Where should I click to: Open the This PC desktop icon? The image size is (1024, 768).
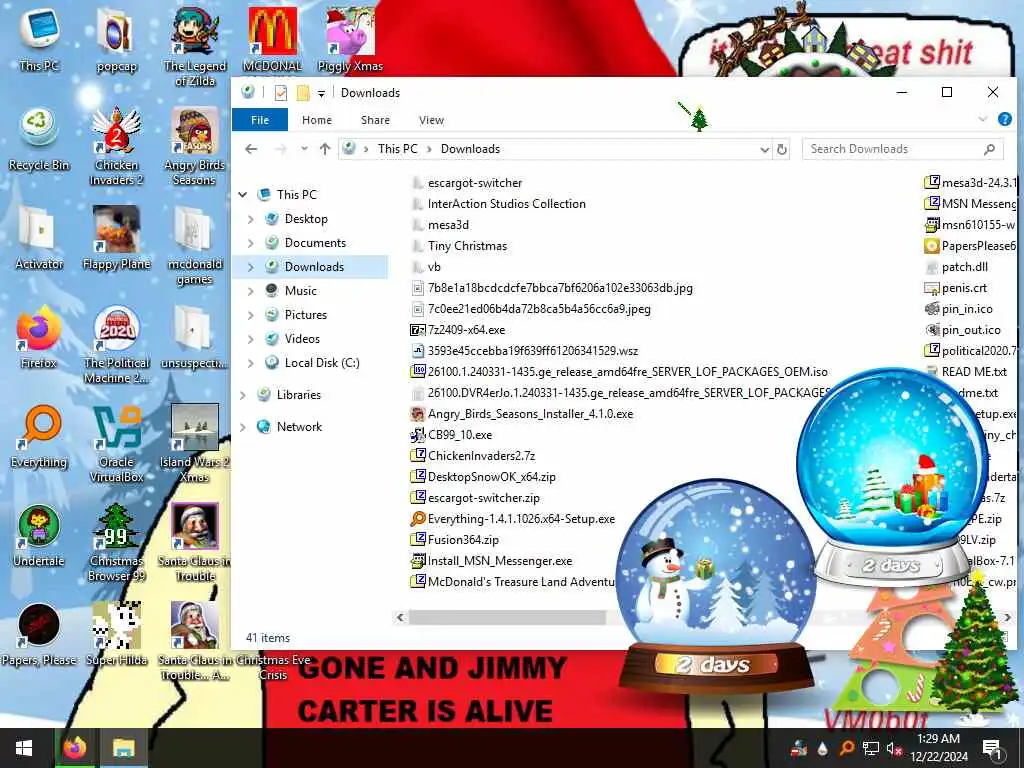coord(39,38)
